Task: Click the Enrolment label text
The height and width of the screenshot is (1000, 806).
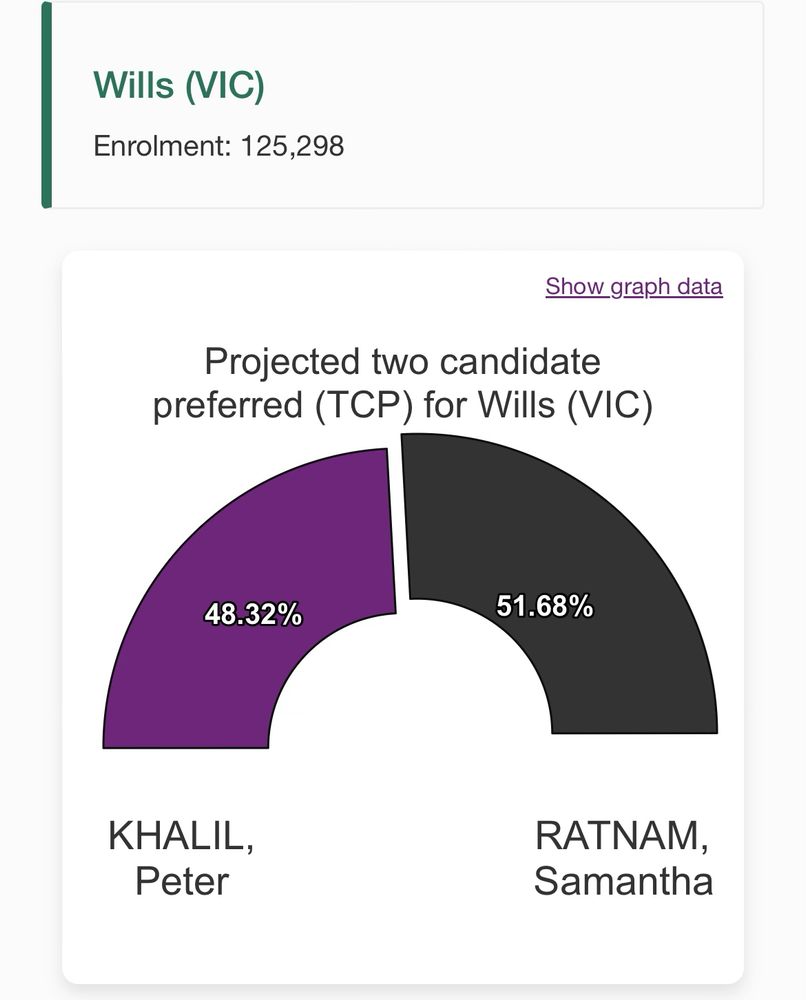Action: coord(163,146)
